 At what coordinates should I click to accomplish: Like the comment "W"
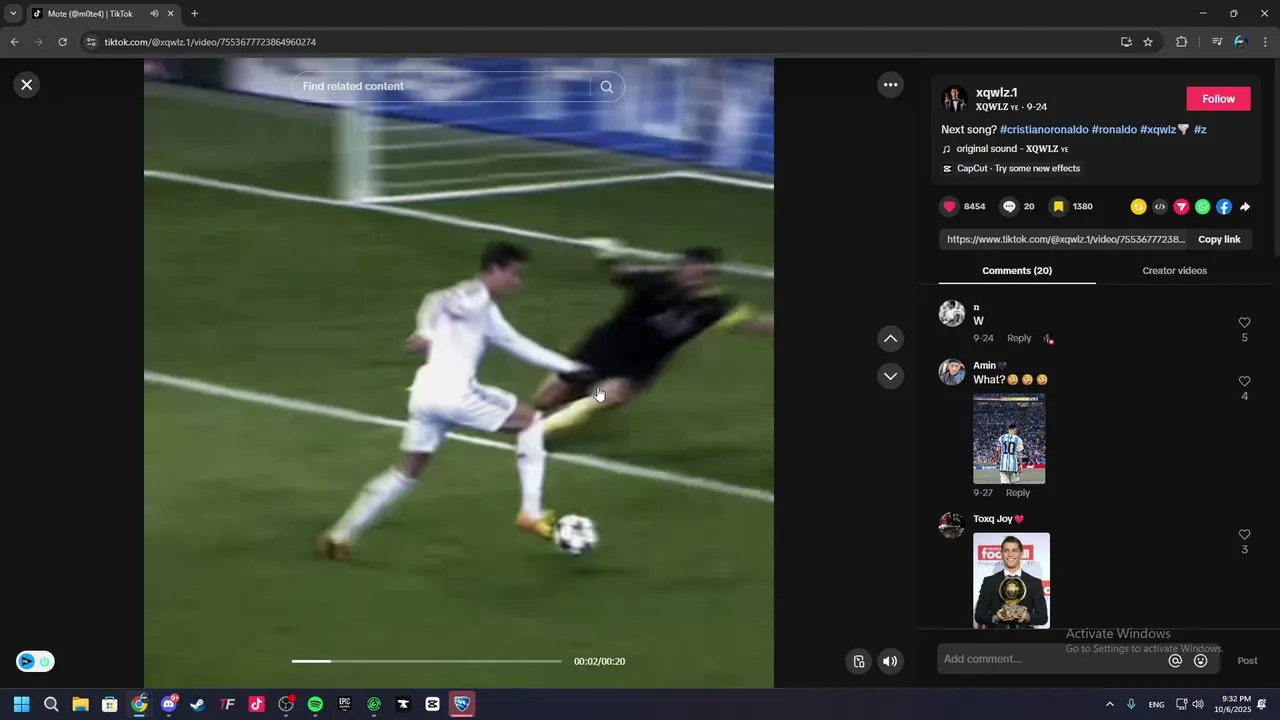pyautogui.click(x=1244, y=323)
